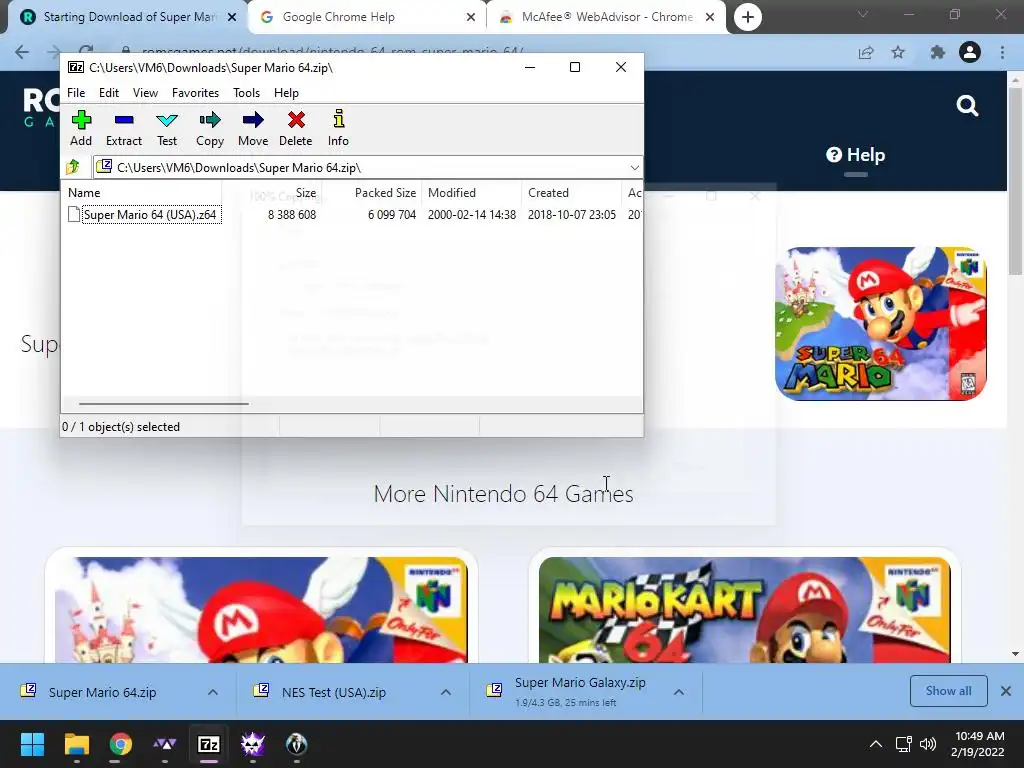Open the volume control in system tray
The width and height of the screenshot is (1024, 768).
point(927,744)
